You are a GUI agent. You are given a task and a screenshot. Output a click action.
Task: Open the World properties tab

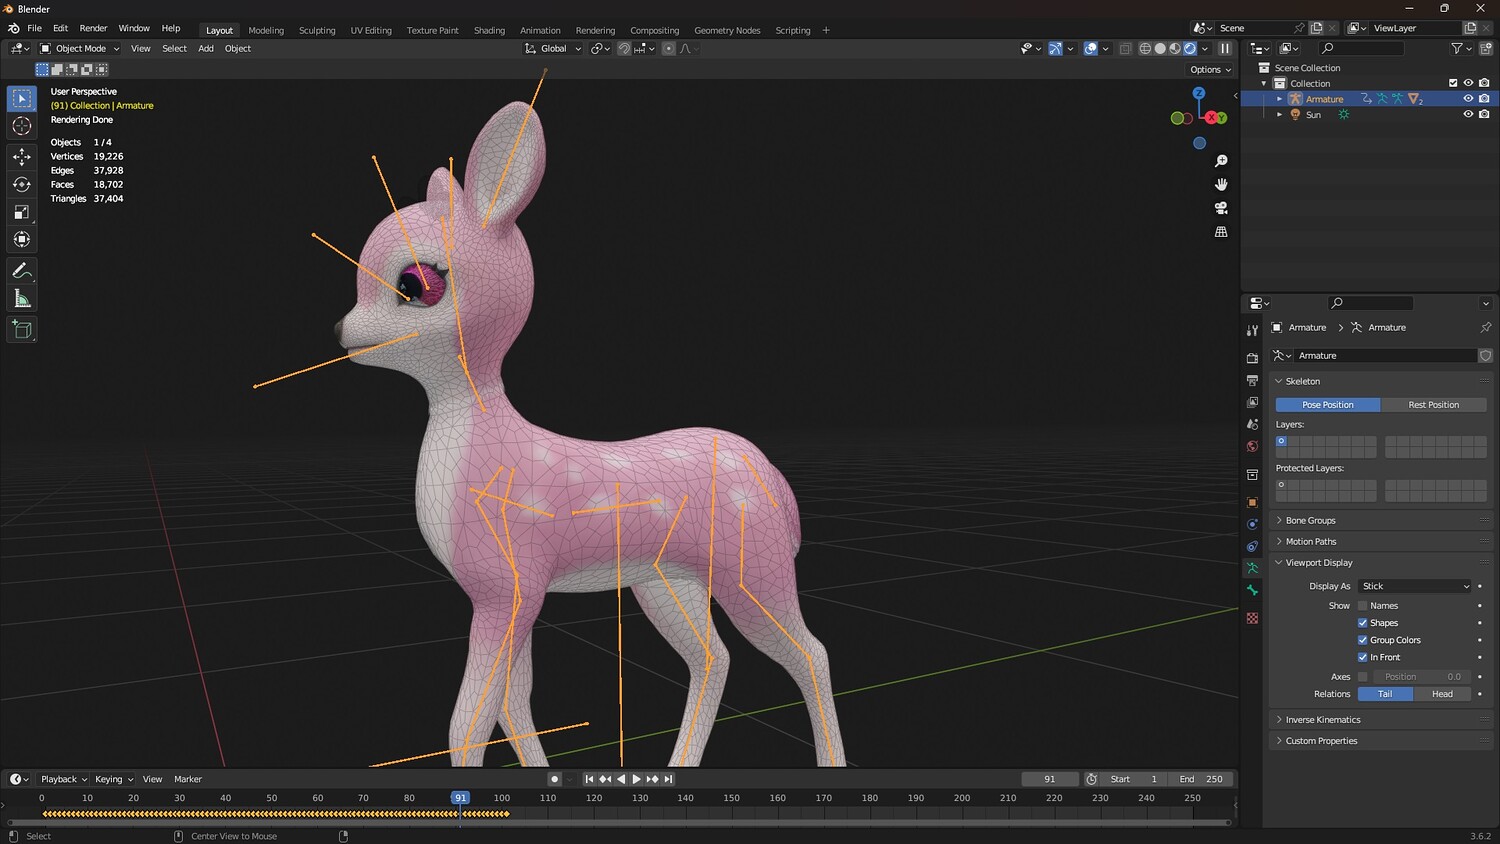tap(1252, 446)
